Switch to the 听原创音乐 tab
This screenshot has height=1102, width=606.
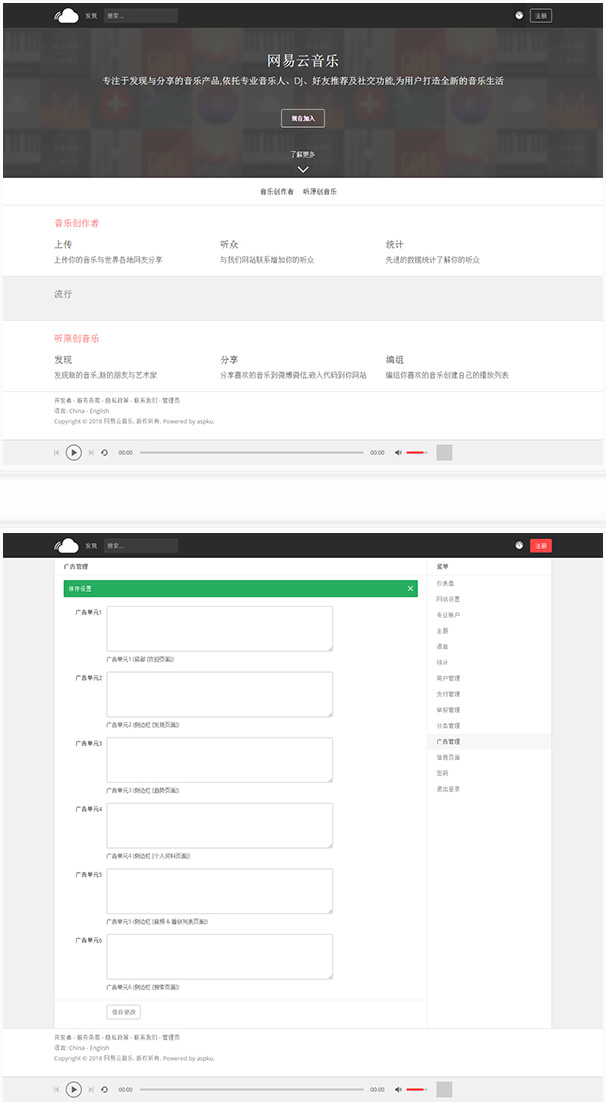(x=320, y=191)
